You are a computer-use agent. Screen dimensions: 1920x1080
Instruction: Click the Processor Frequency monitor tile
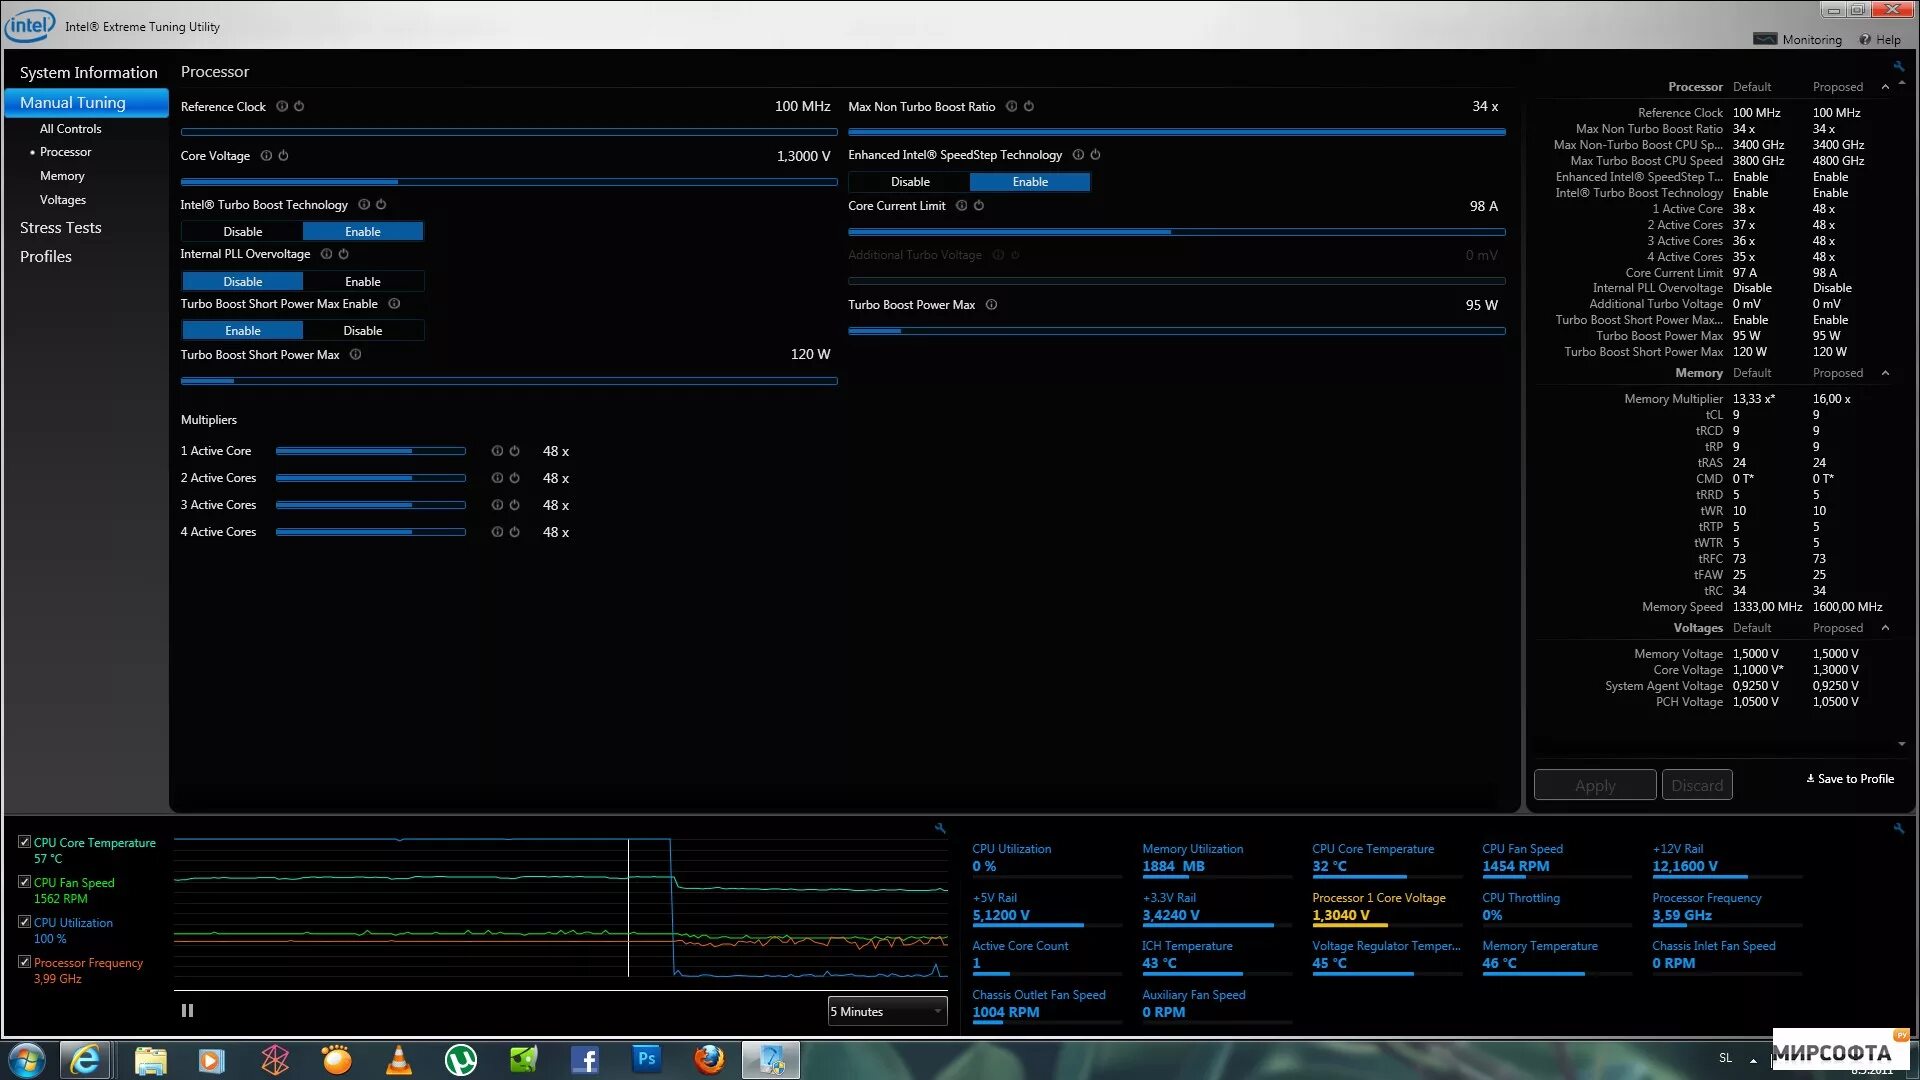[x=1727, y=909]
